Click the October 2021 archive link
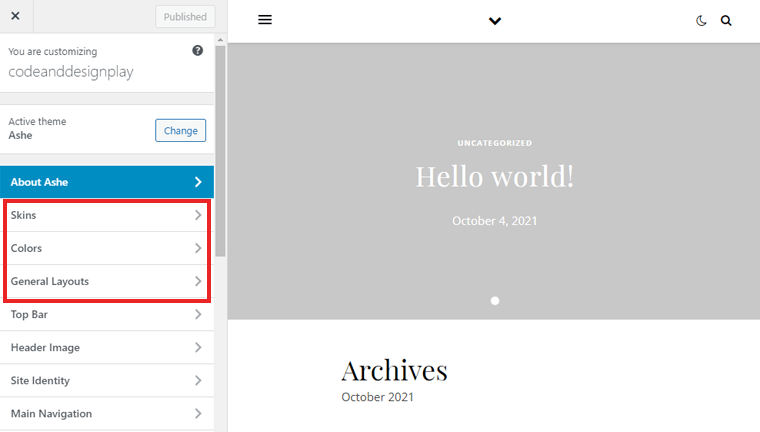The image size is (760, 432). tap(377, 397)
